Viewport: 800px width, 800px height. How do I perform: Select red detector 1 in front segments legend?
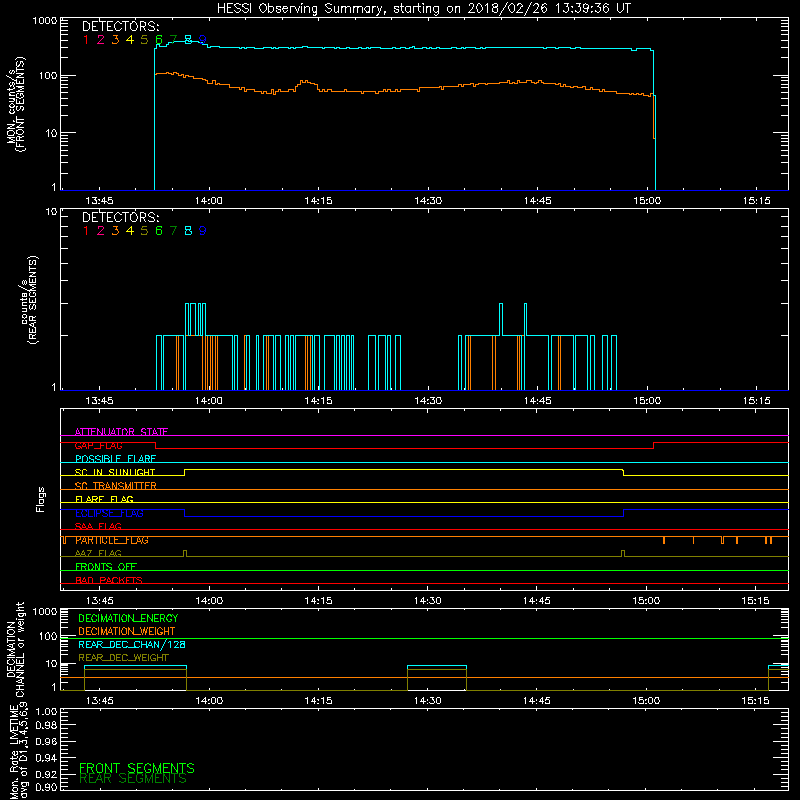pyautogui.click(x=86, y=40)
